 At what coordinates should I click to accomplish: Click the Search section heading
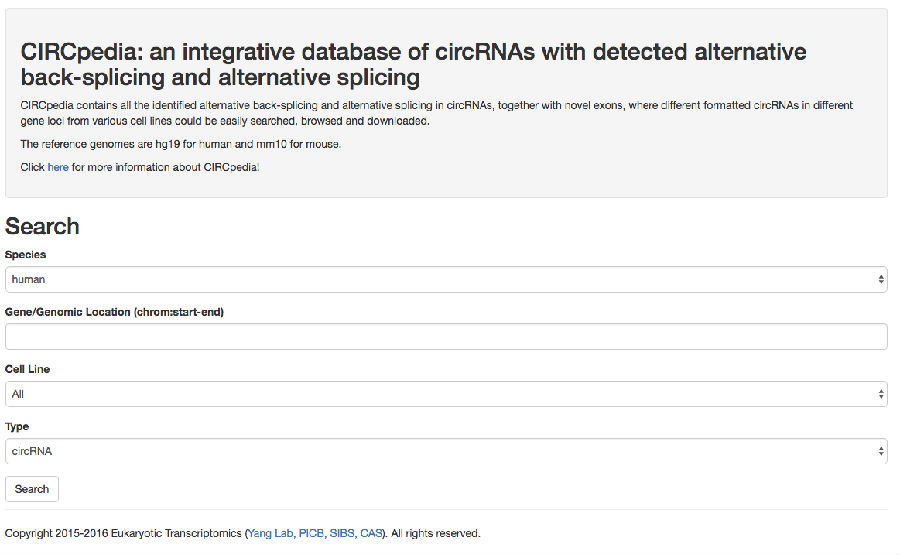tap(42, 226)
